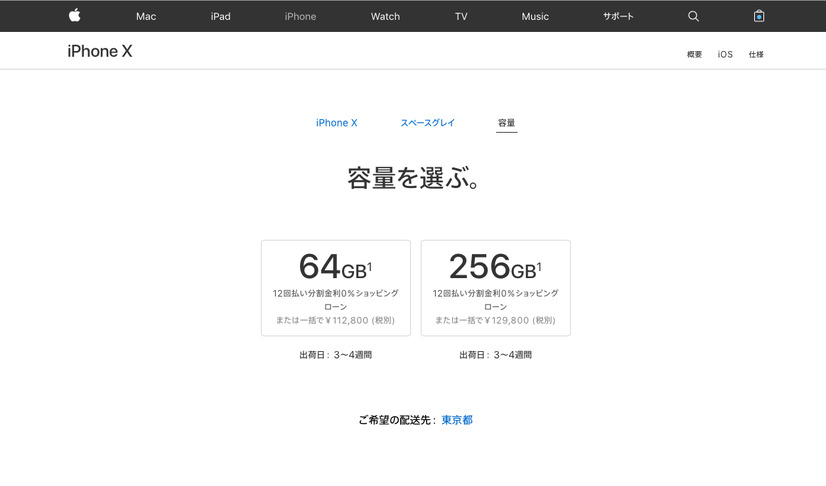826x486 pixels.
Task: Open Music in top navigation
Action: tap(535, 16)
